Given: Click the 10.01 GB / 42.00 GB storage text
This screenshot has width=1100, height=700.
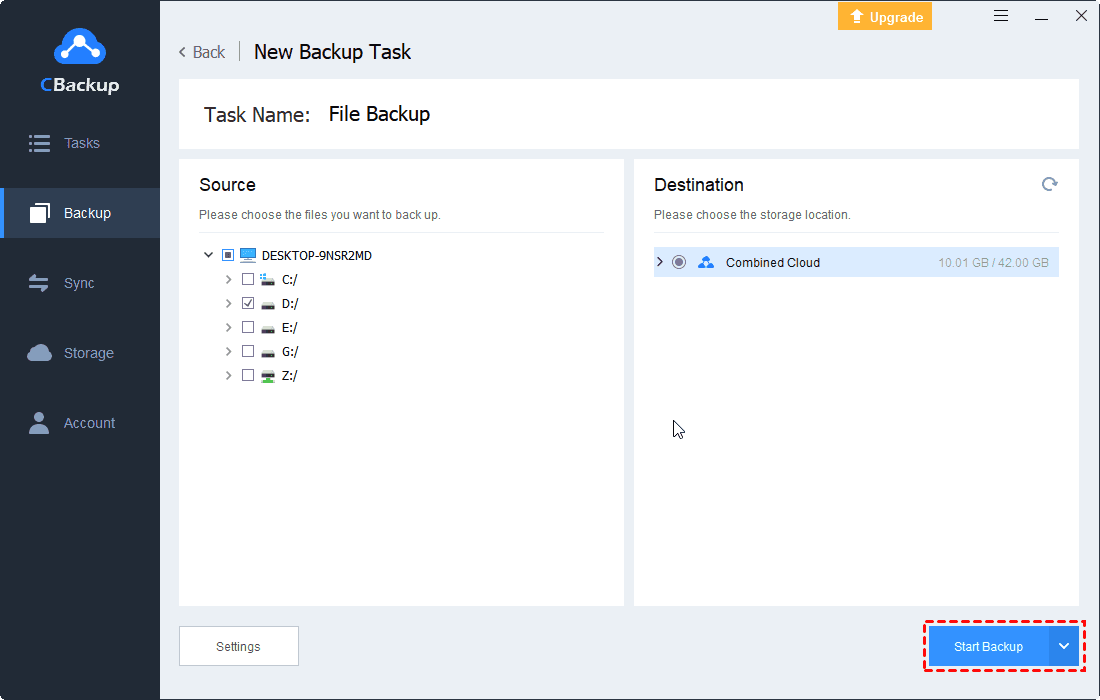Looking at the screenshot, I should pos(993,262).
